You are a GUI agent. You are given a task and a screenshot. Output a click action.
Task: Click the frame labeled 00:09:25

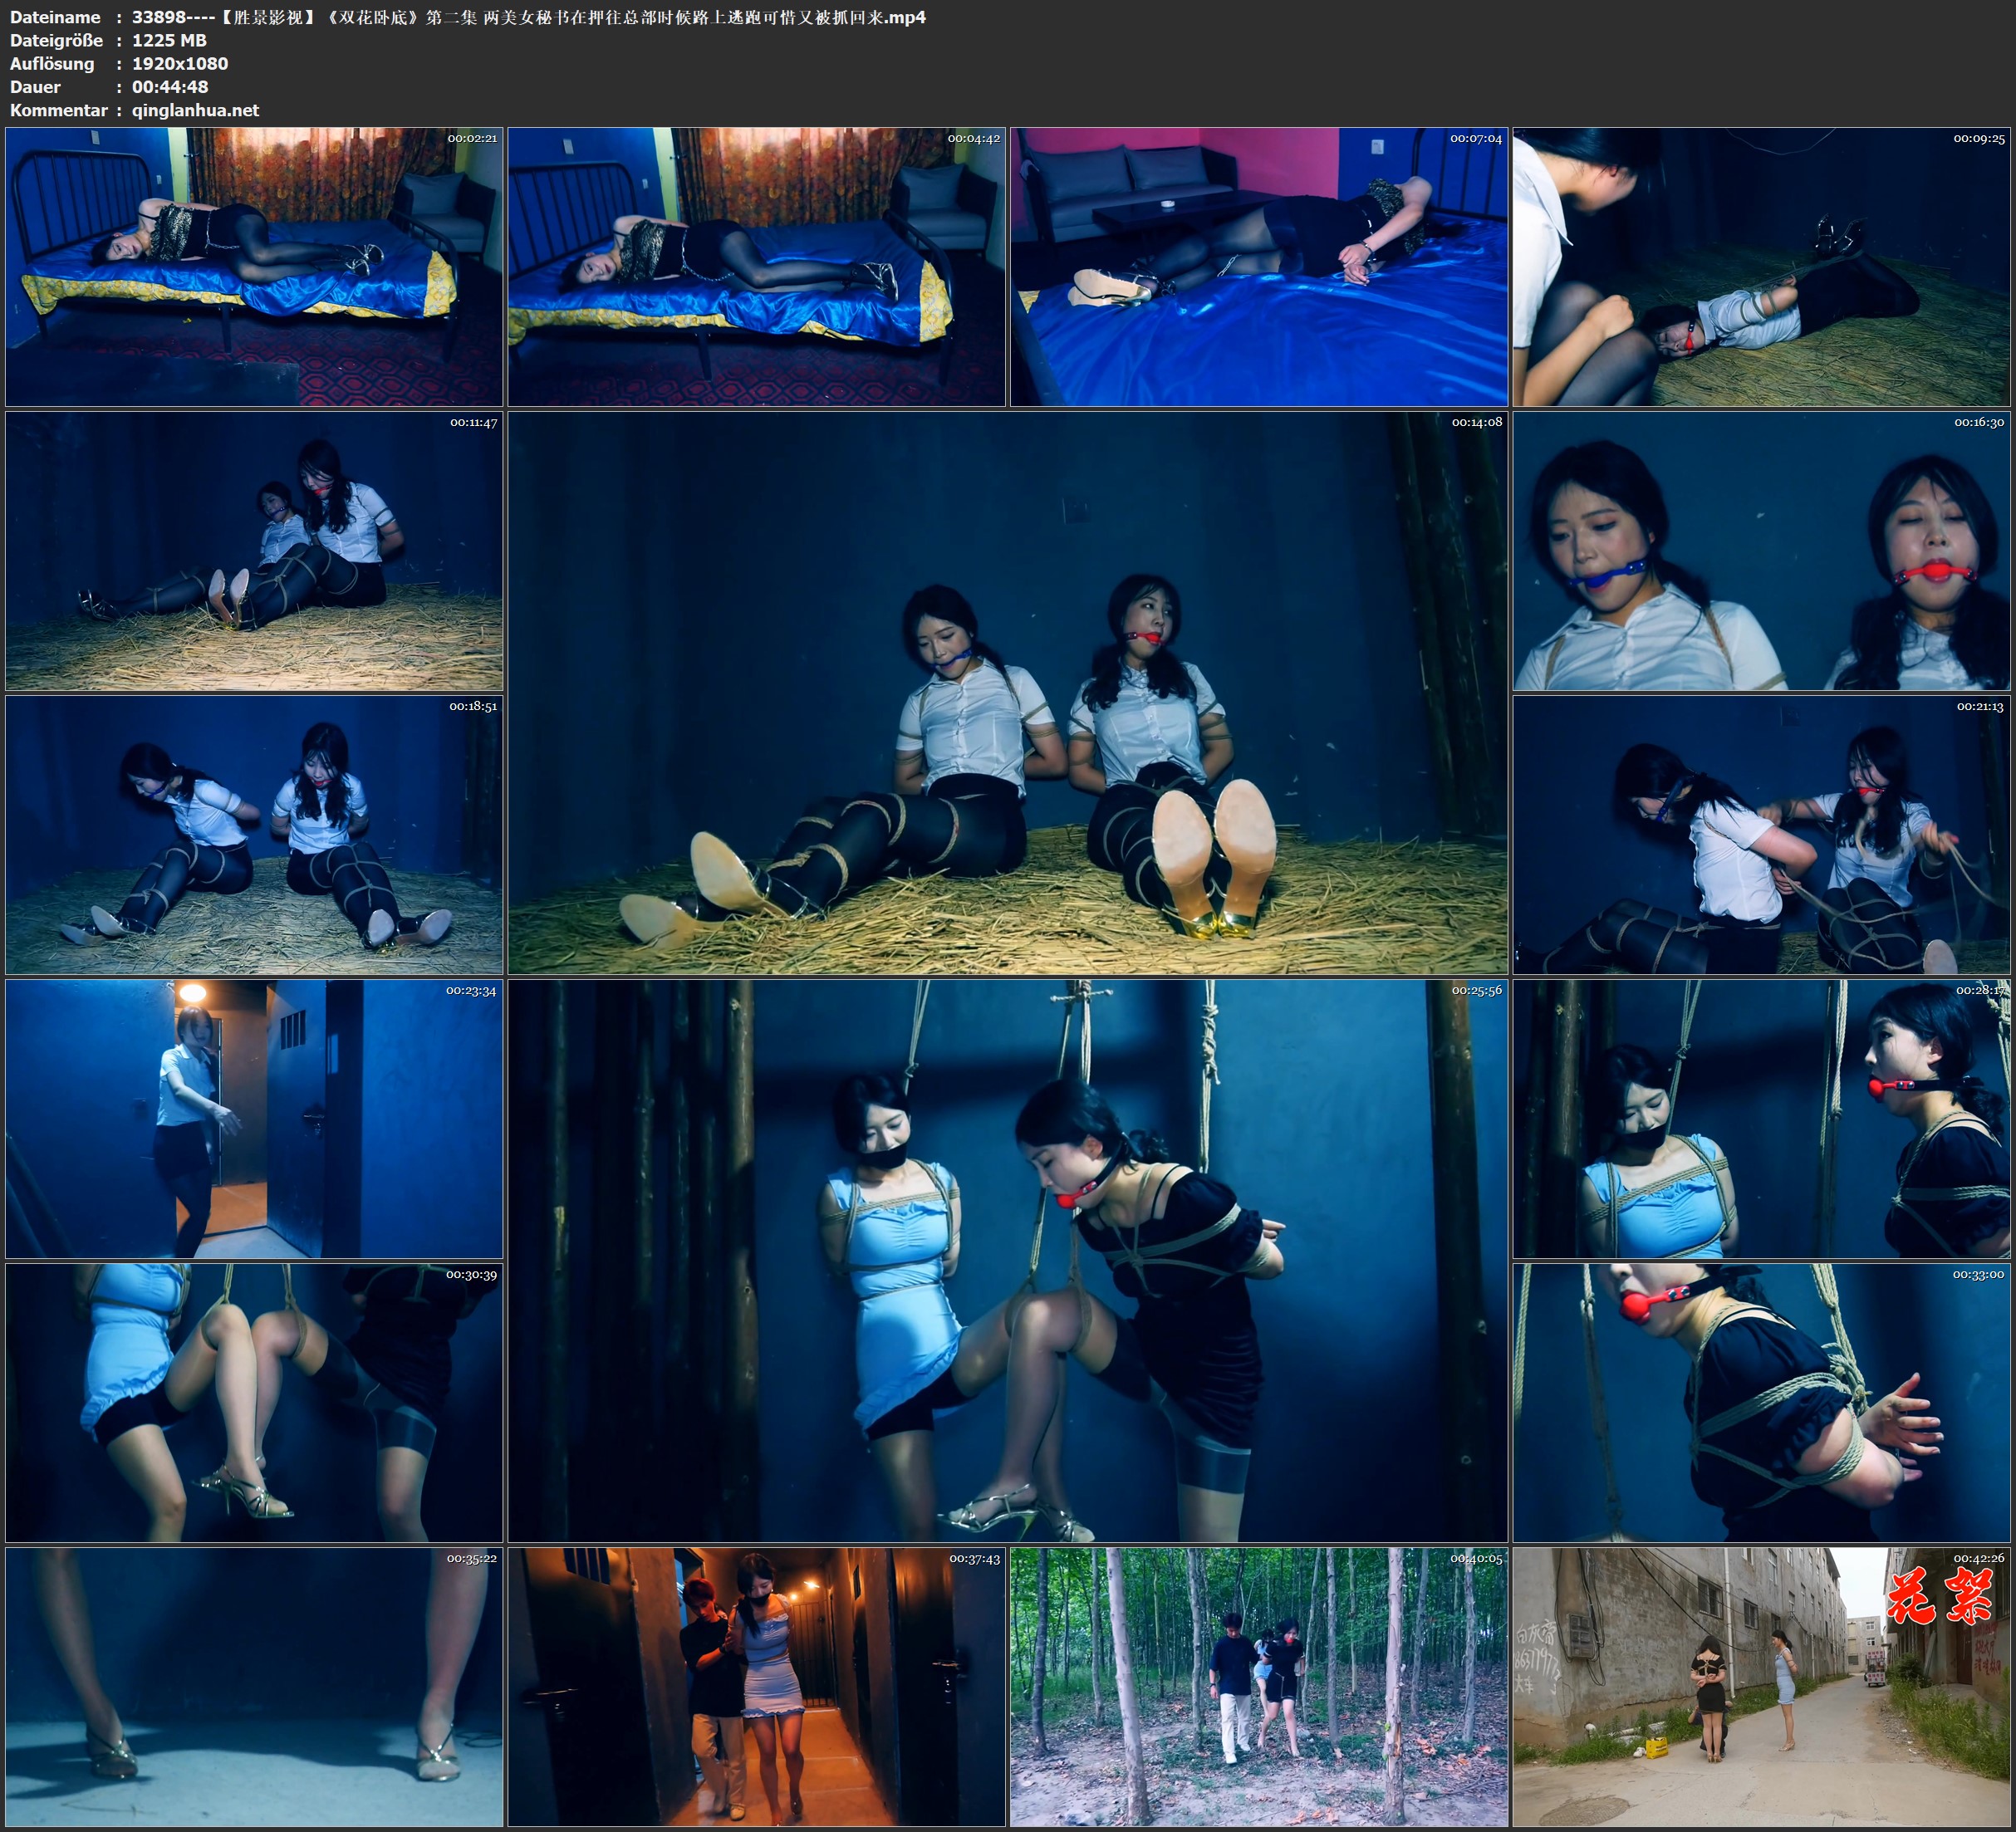1761,266
